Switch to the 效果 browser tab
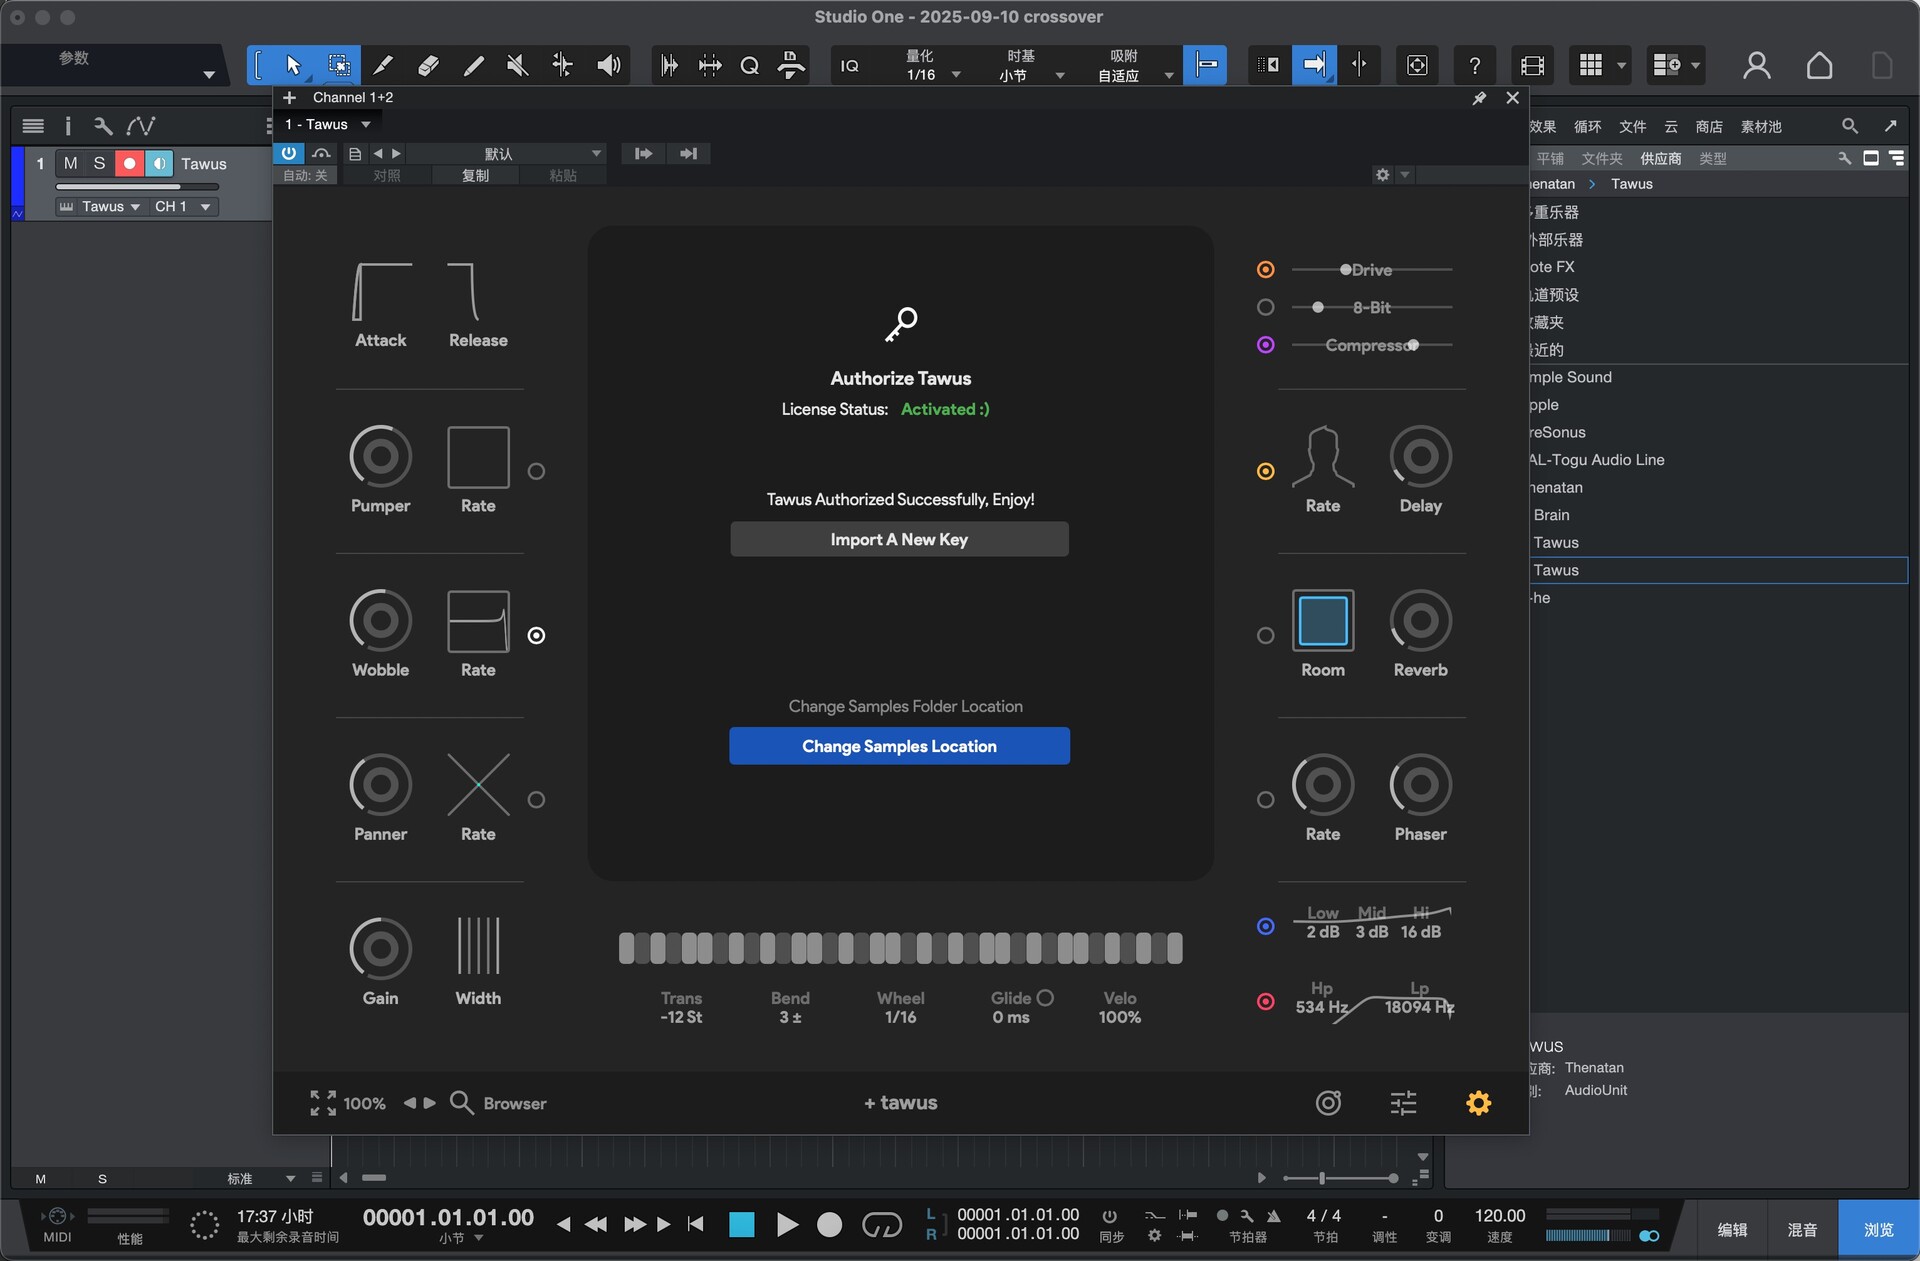The image size is (1920, 1261). pos(1541,126)
